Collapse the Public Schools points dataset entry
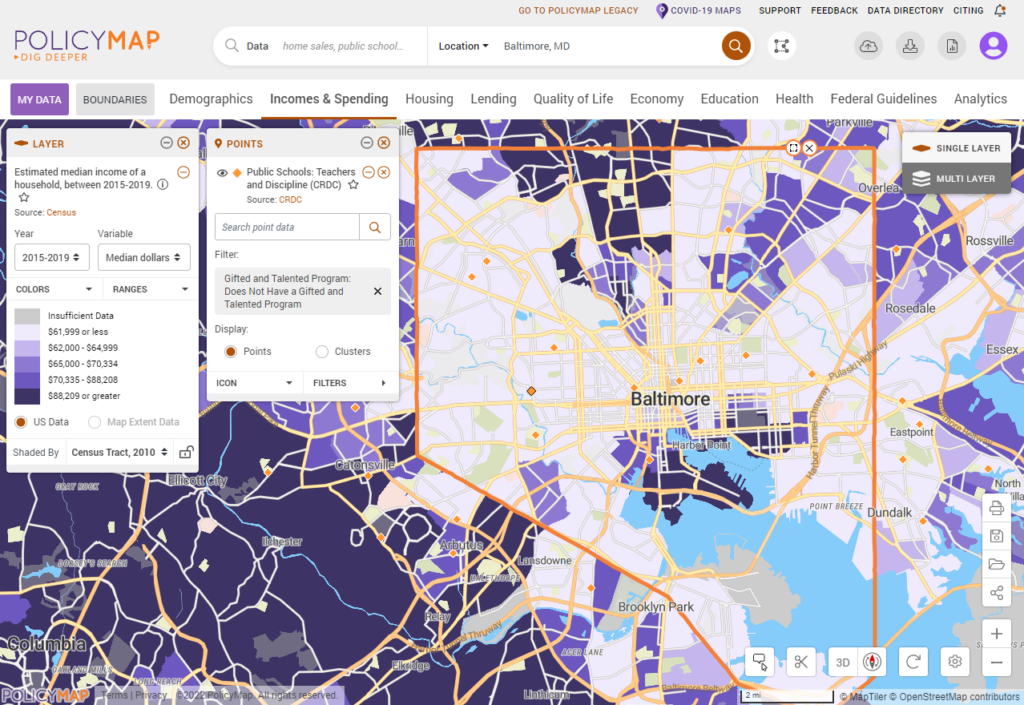 368,172
